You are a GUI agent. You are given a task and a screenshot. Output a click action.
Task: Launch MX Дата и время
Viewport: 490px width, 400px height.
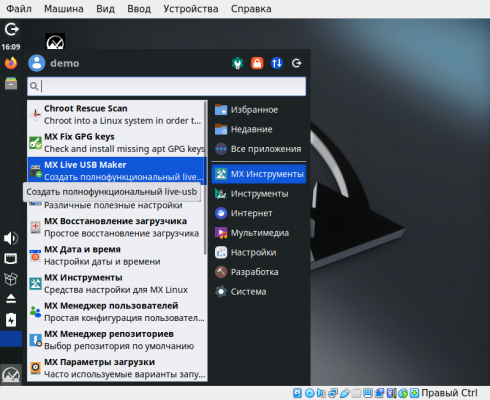tap(117, 255)
